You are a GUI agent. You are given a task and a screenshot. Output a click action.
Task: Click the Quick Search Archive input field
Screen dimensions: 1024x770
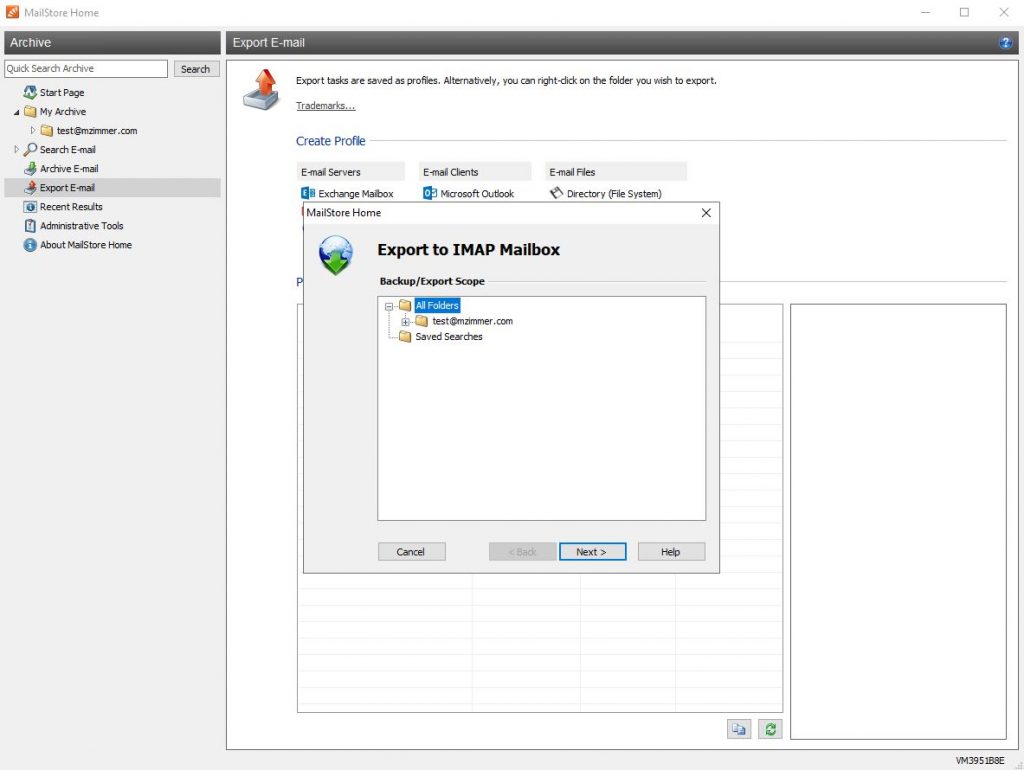click(86, 69)
